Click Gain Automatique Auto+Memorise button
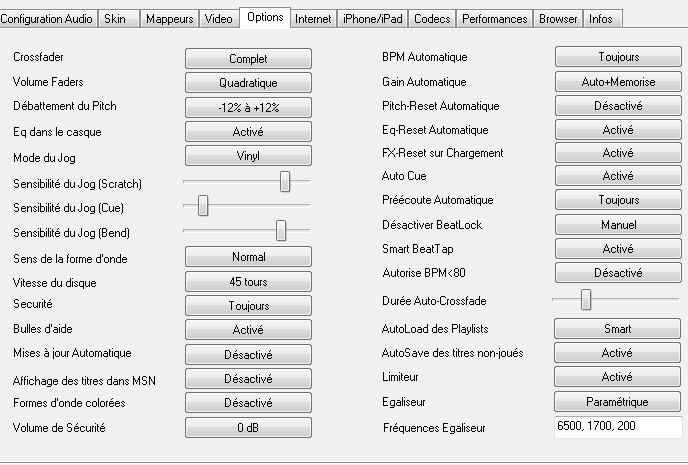The height and width of the screenshot is (465, 688). (x=618, y=82)
